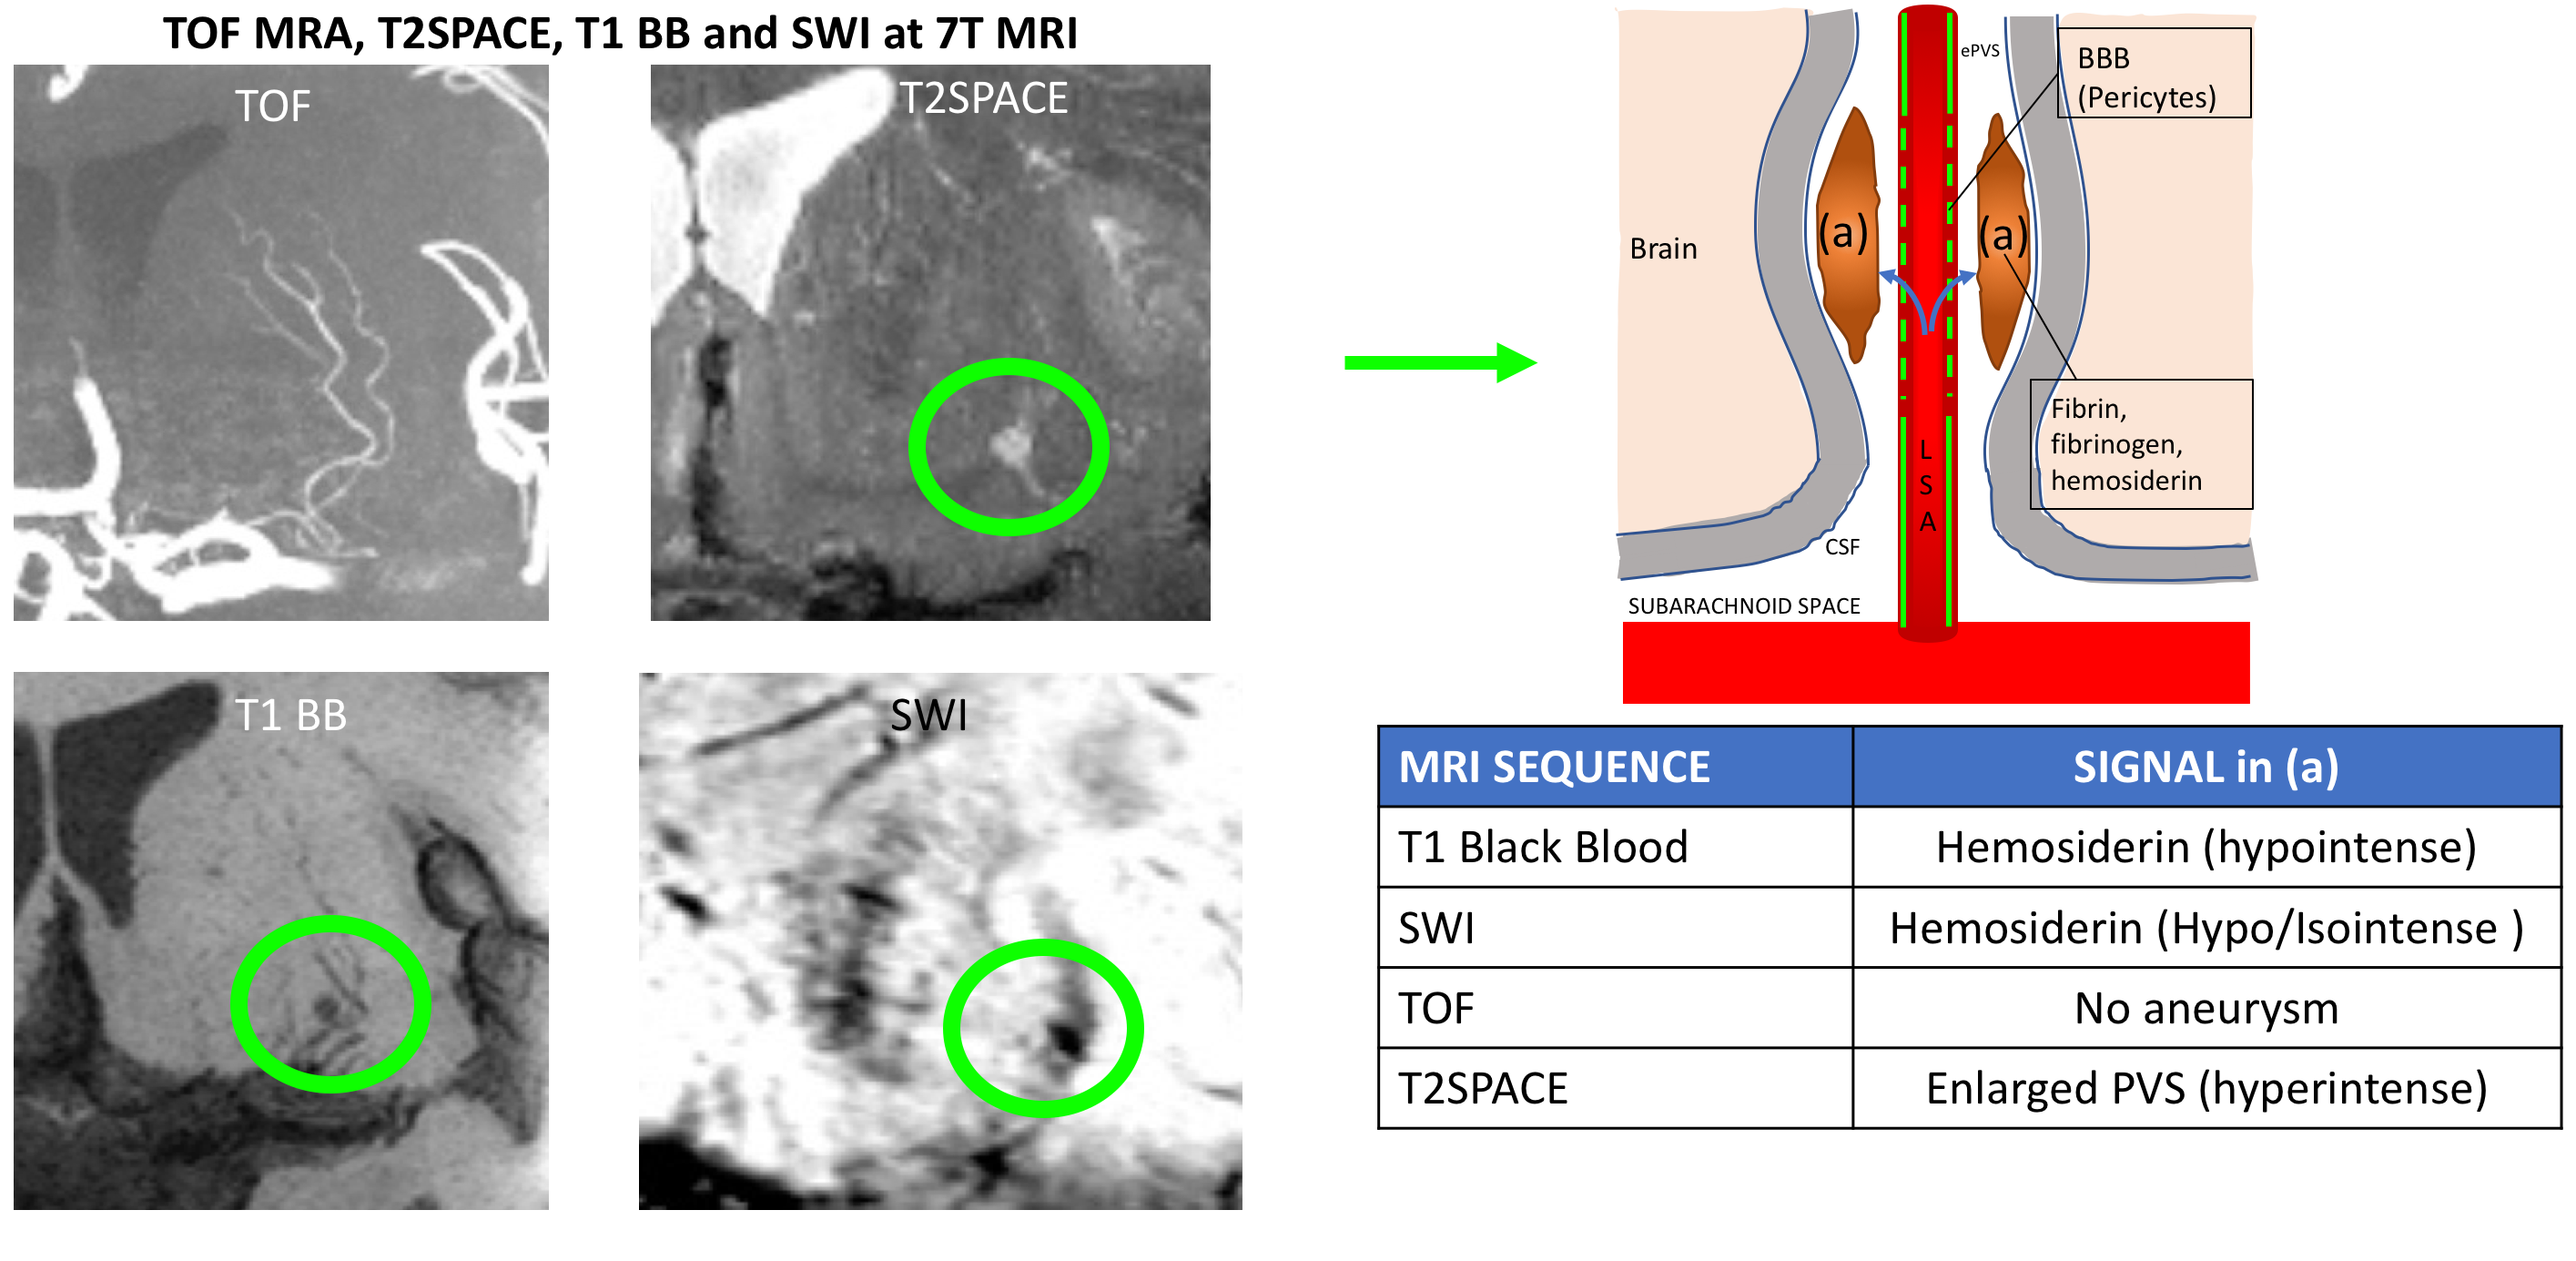Image resolution: width=2576 pixels, height=1261 pixels.
Task: Select the Fibrin, fibrinogen, hemosiderin label box
Action: coord(2140,444)
